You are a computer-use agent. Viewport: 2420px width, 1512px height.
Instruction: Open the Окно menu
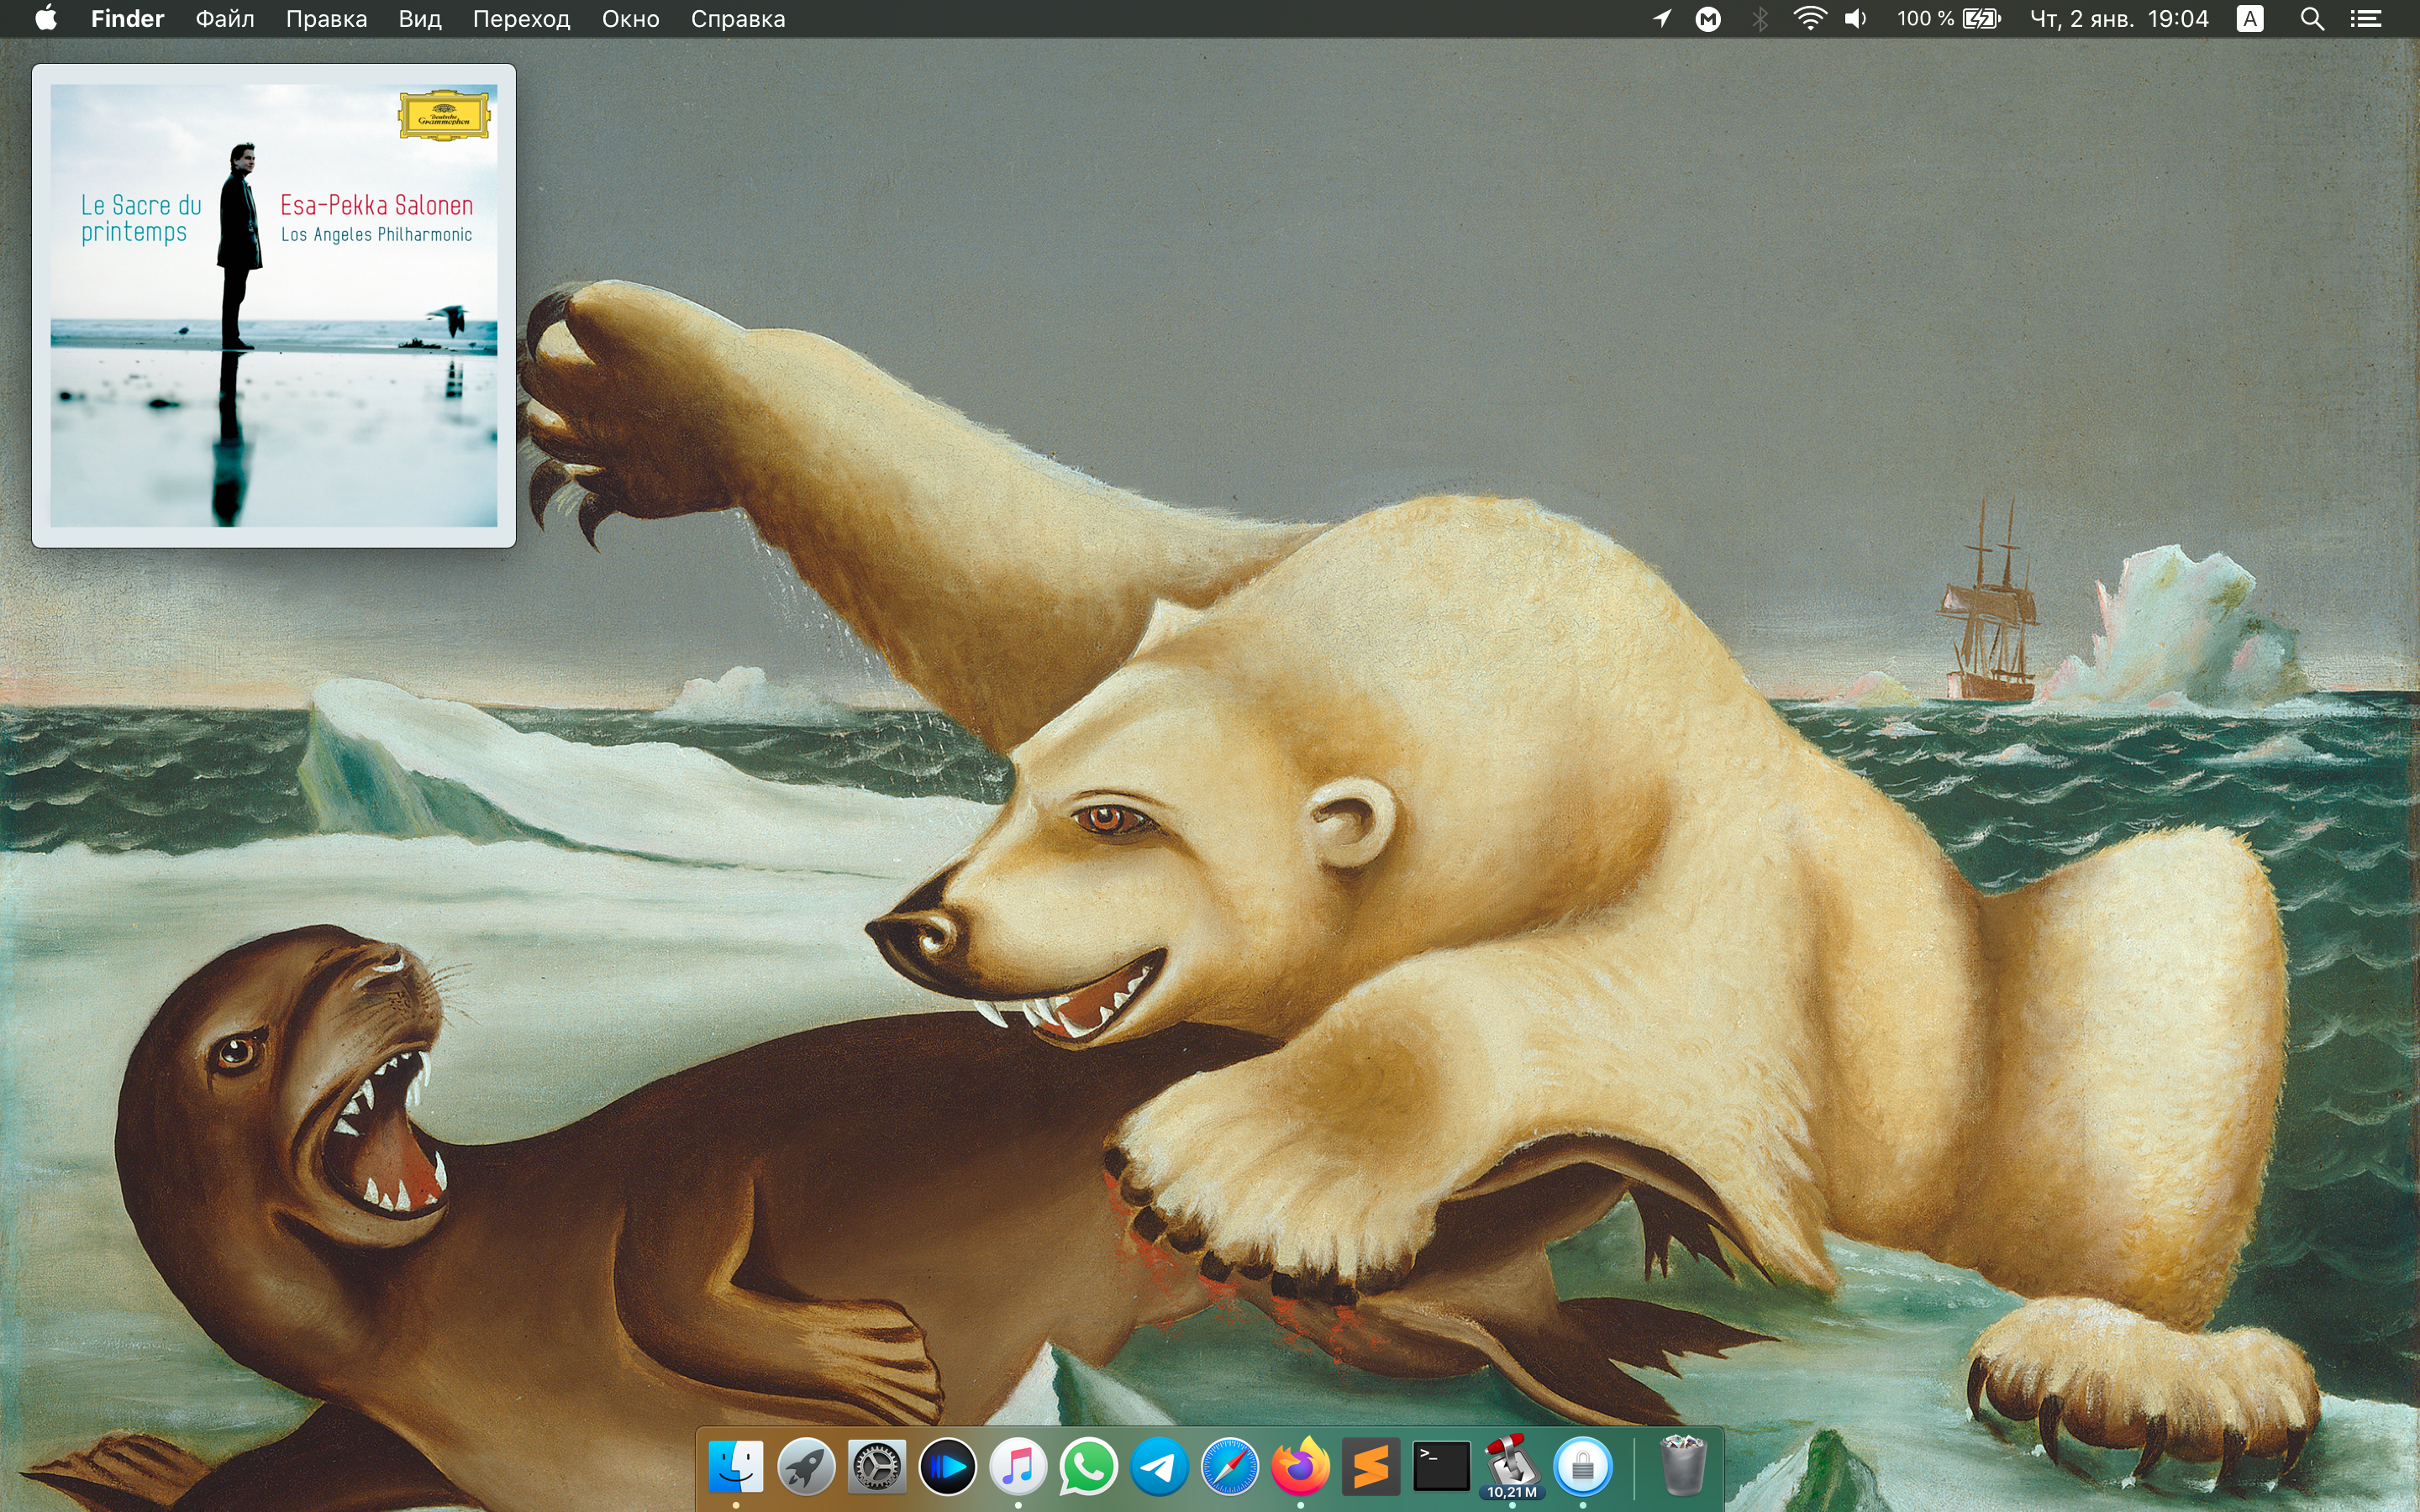click(x=630, y=19)
